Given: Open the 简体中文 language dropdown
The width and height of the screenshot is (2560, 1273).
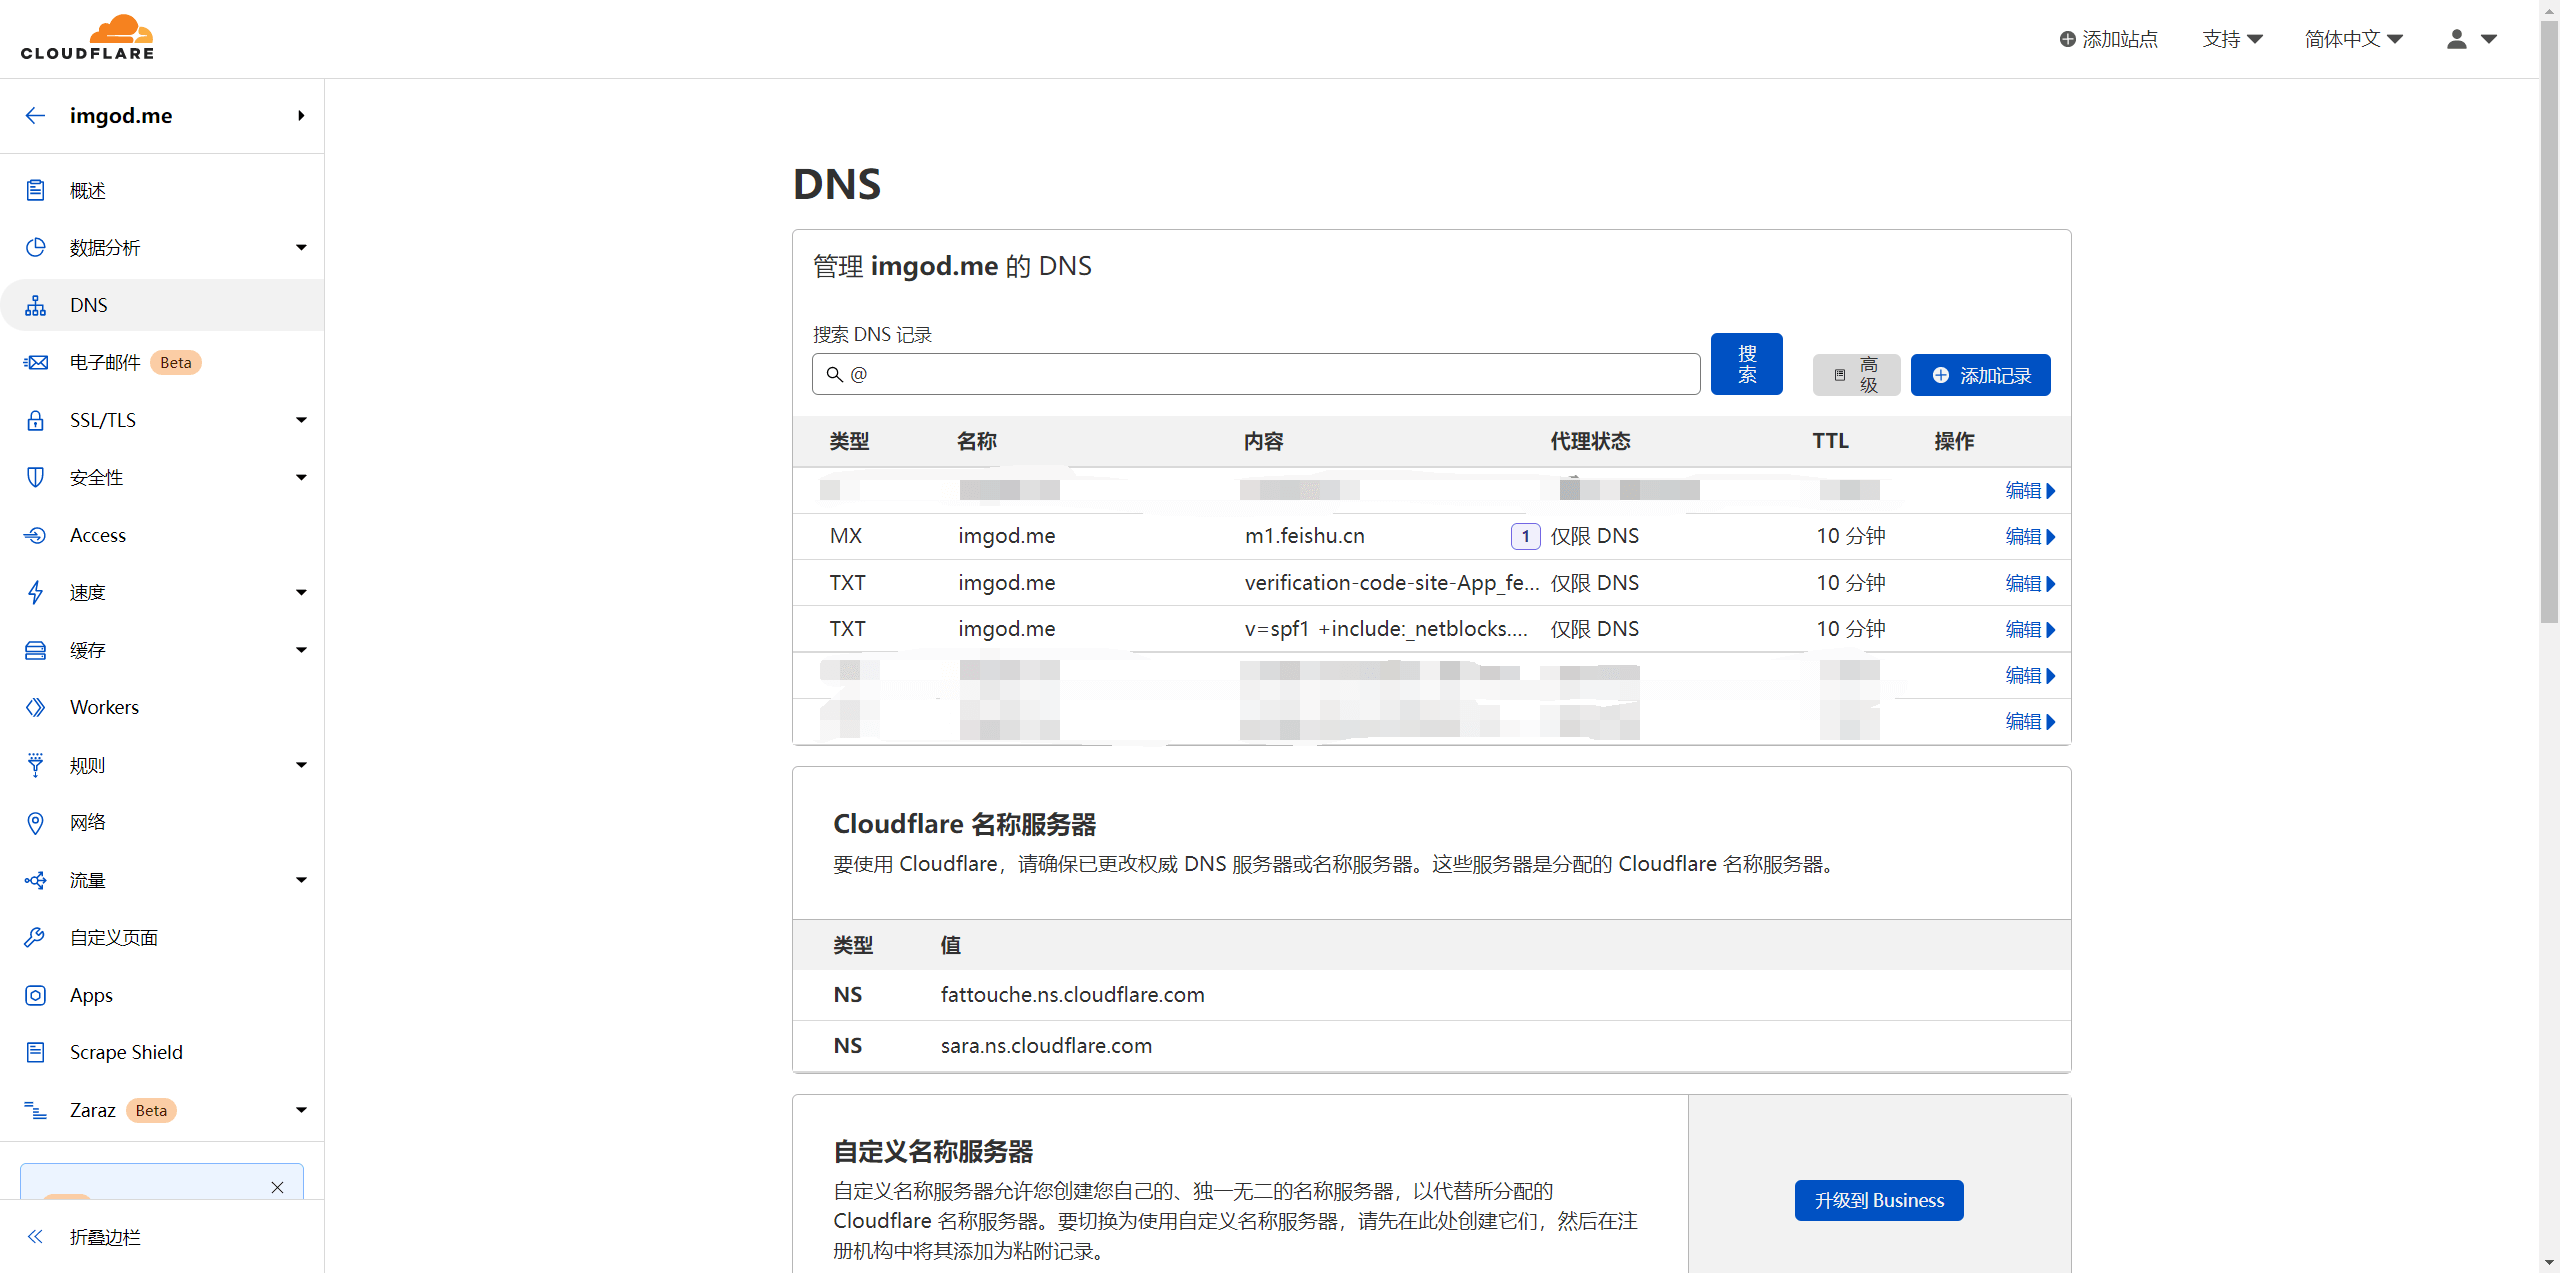Looking at the screenshot, I should coord(2352,39).
